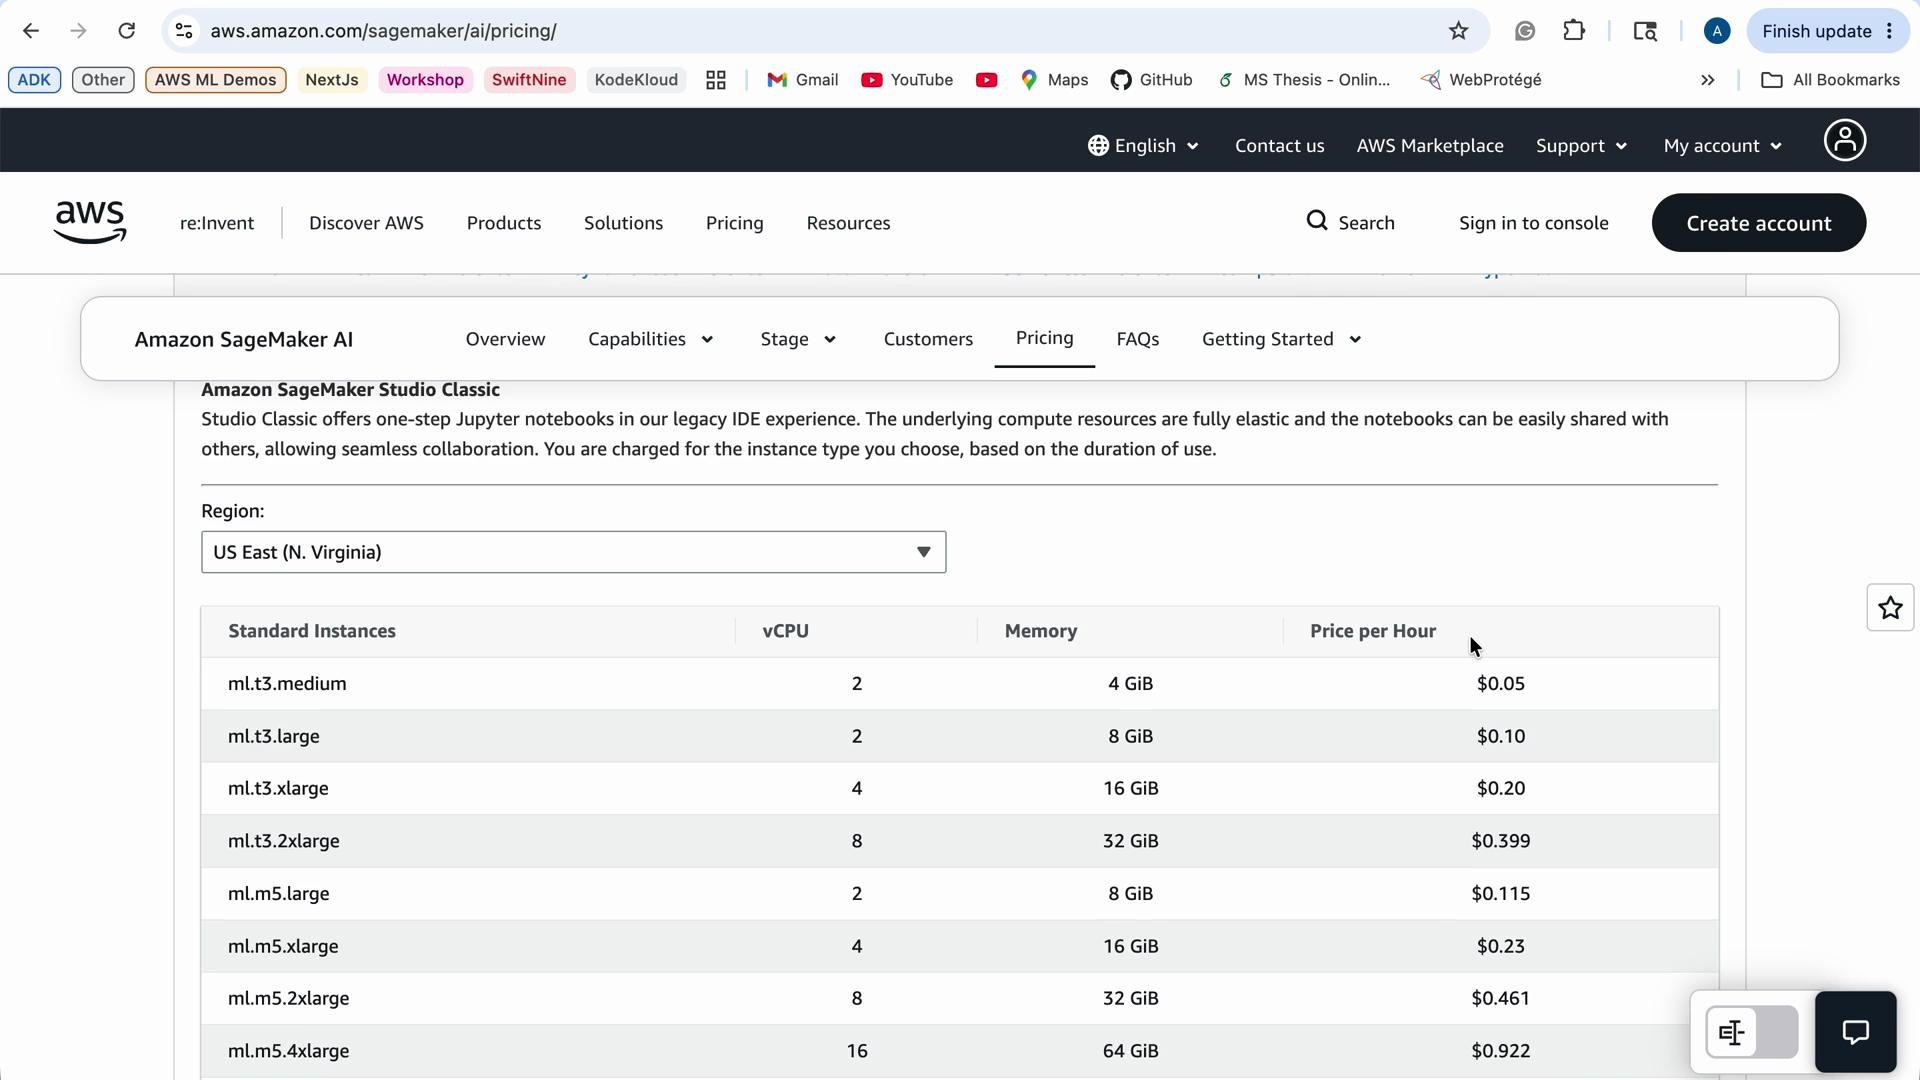
Task: Open the Resources menu
Action: [848, 223]
